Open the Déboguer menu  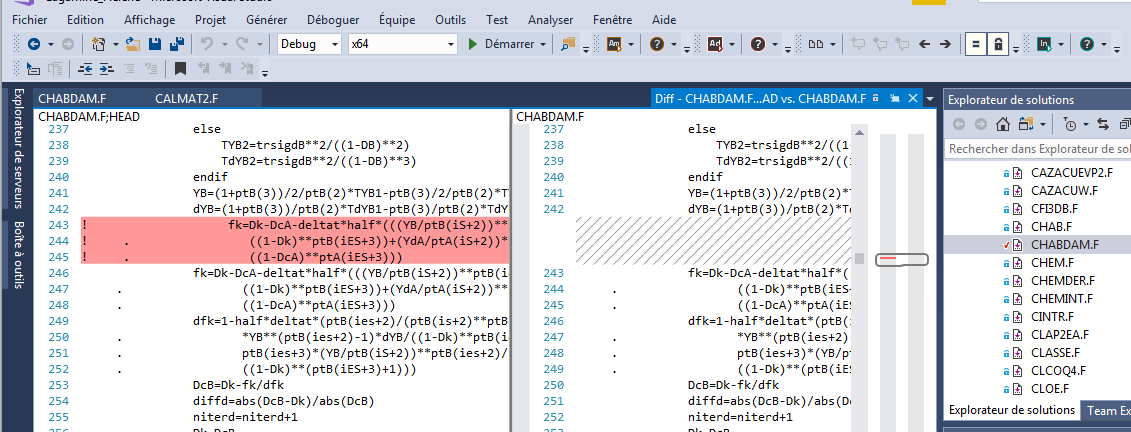[333, 20]
